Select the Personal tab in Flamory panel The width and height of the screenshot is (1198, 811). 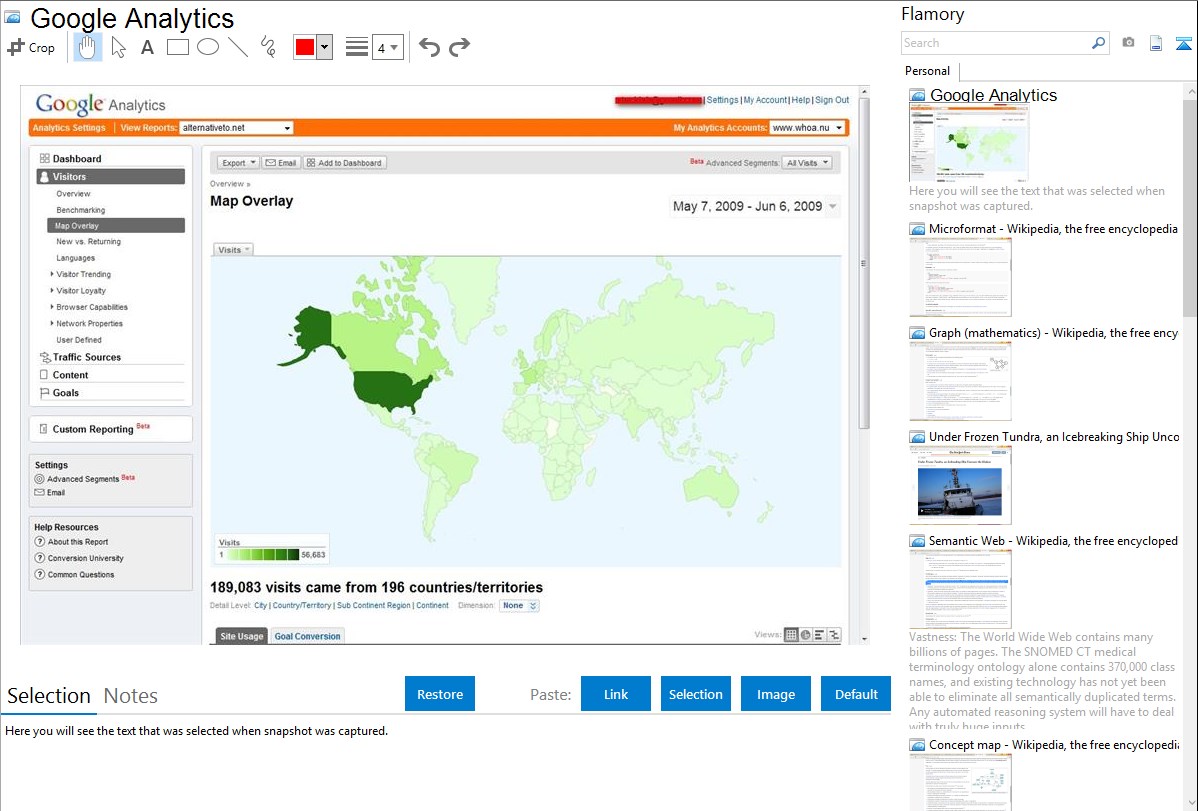(928, 71)
